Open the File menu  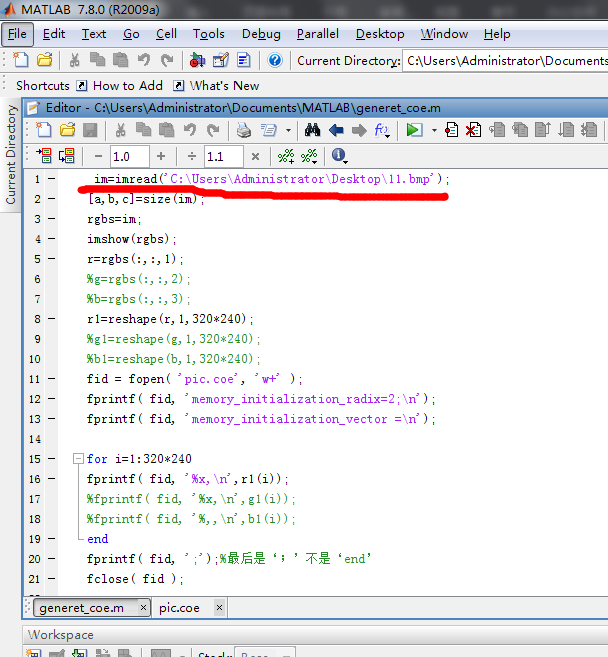pos(17,34)
